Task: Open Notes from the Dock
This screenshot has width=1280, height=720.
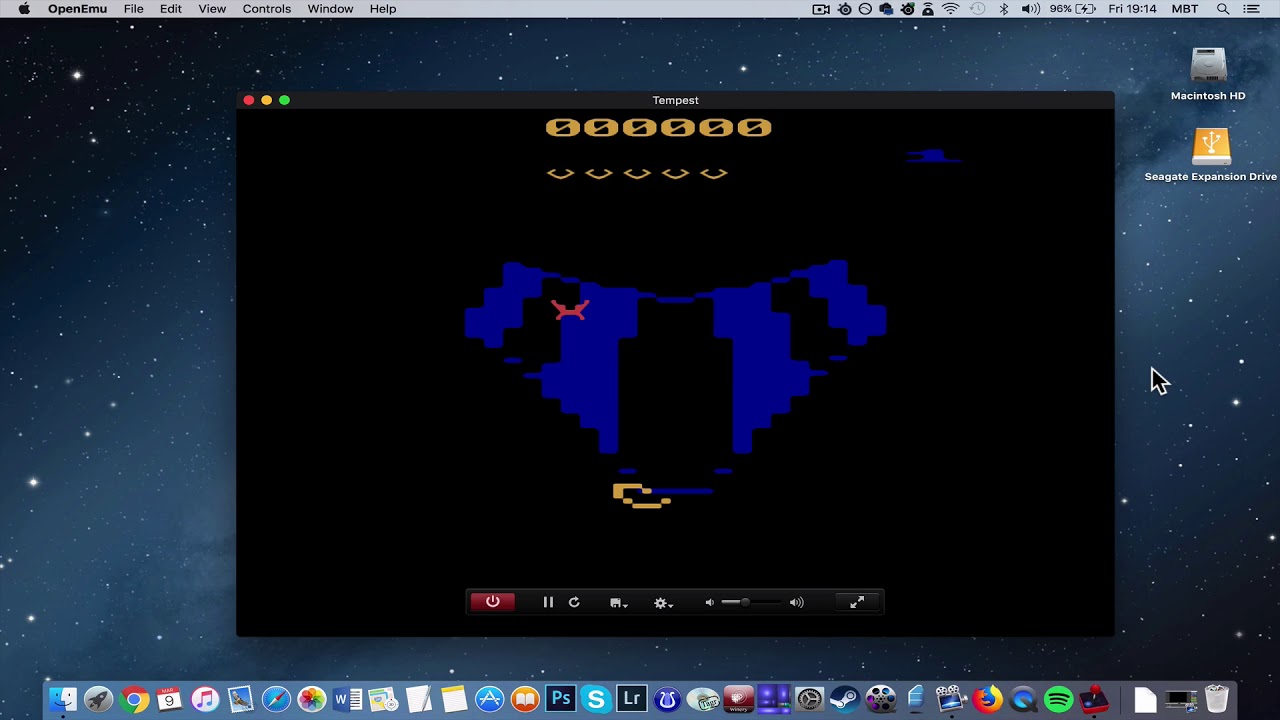Action: click(454, 699)
